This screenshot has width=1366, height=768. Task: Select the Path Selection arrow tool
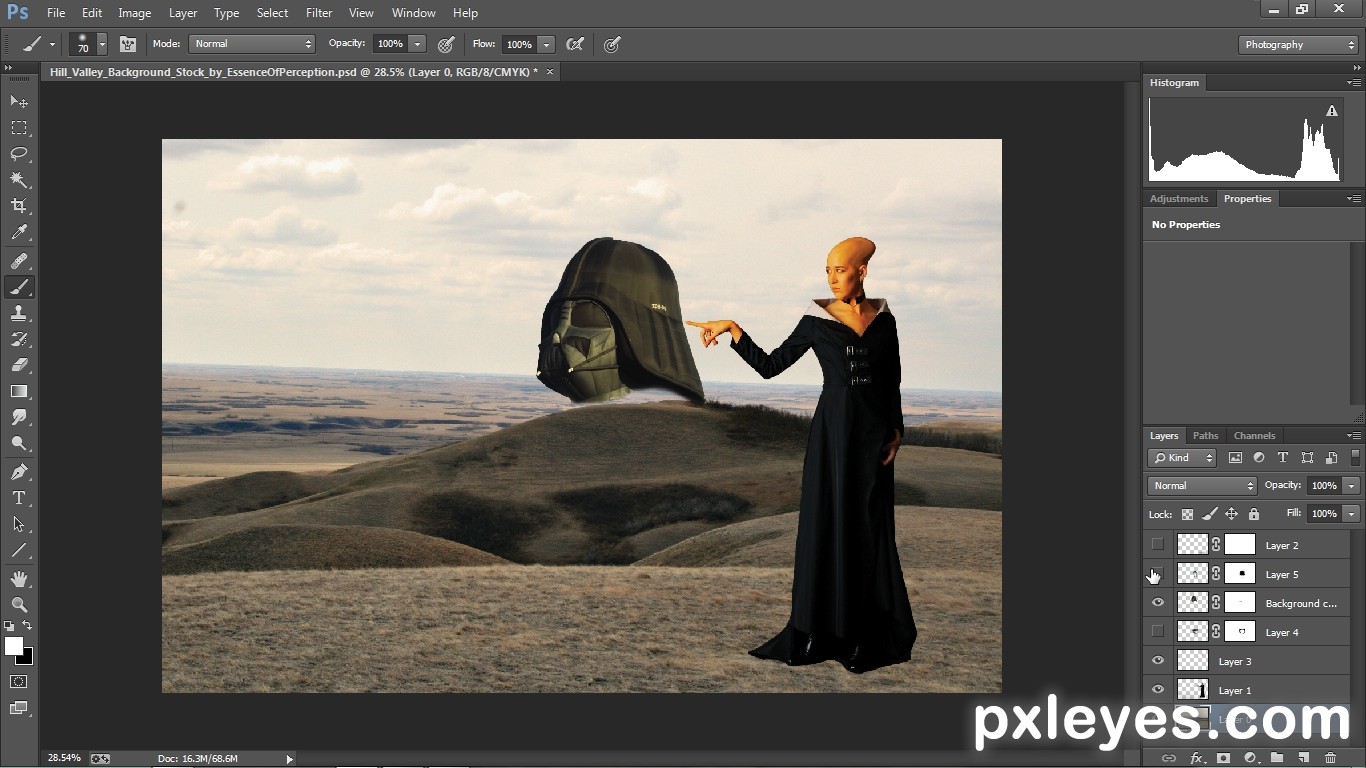[x=19, y=524]
